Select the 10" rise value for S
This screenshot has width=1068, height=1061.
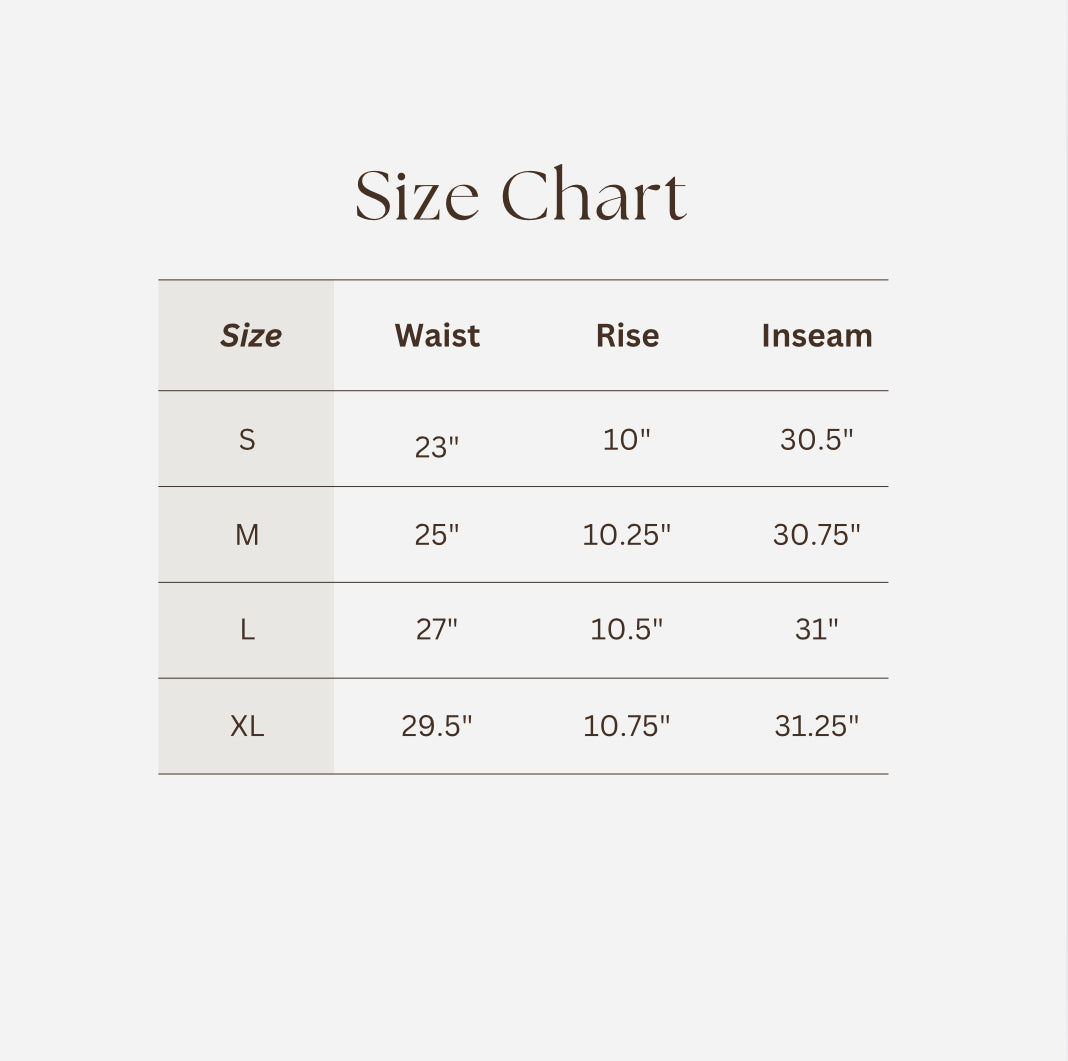click(x=627, y=439)
